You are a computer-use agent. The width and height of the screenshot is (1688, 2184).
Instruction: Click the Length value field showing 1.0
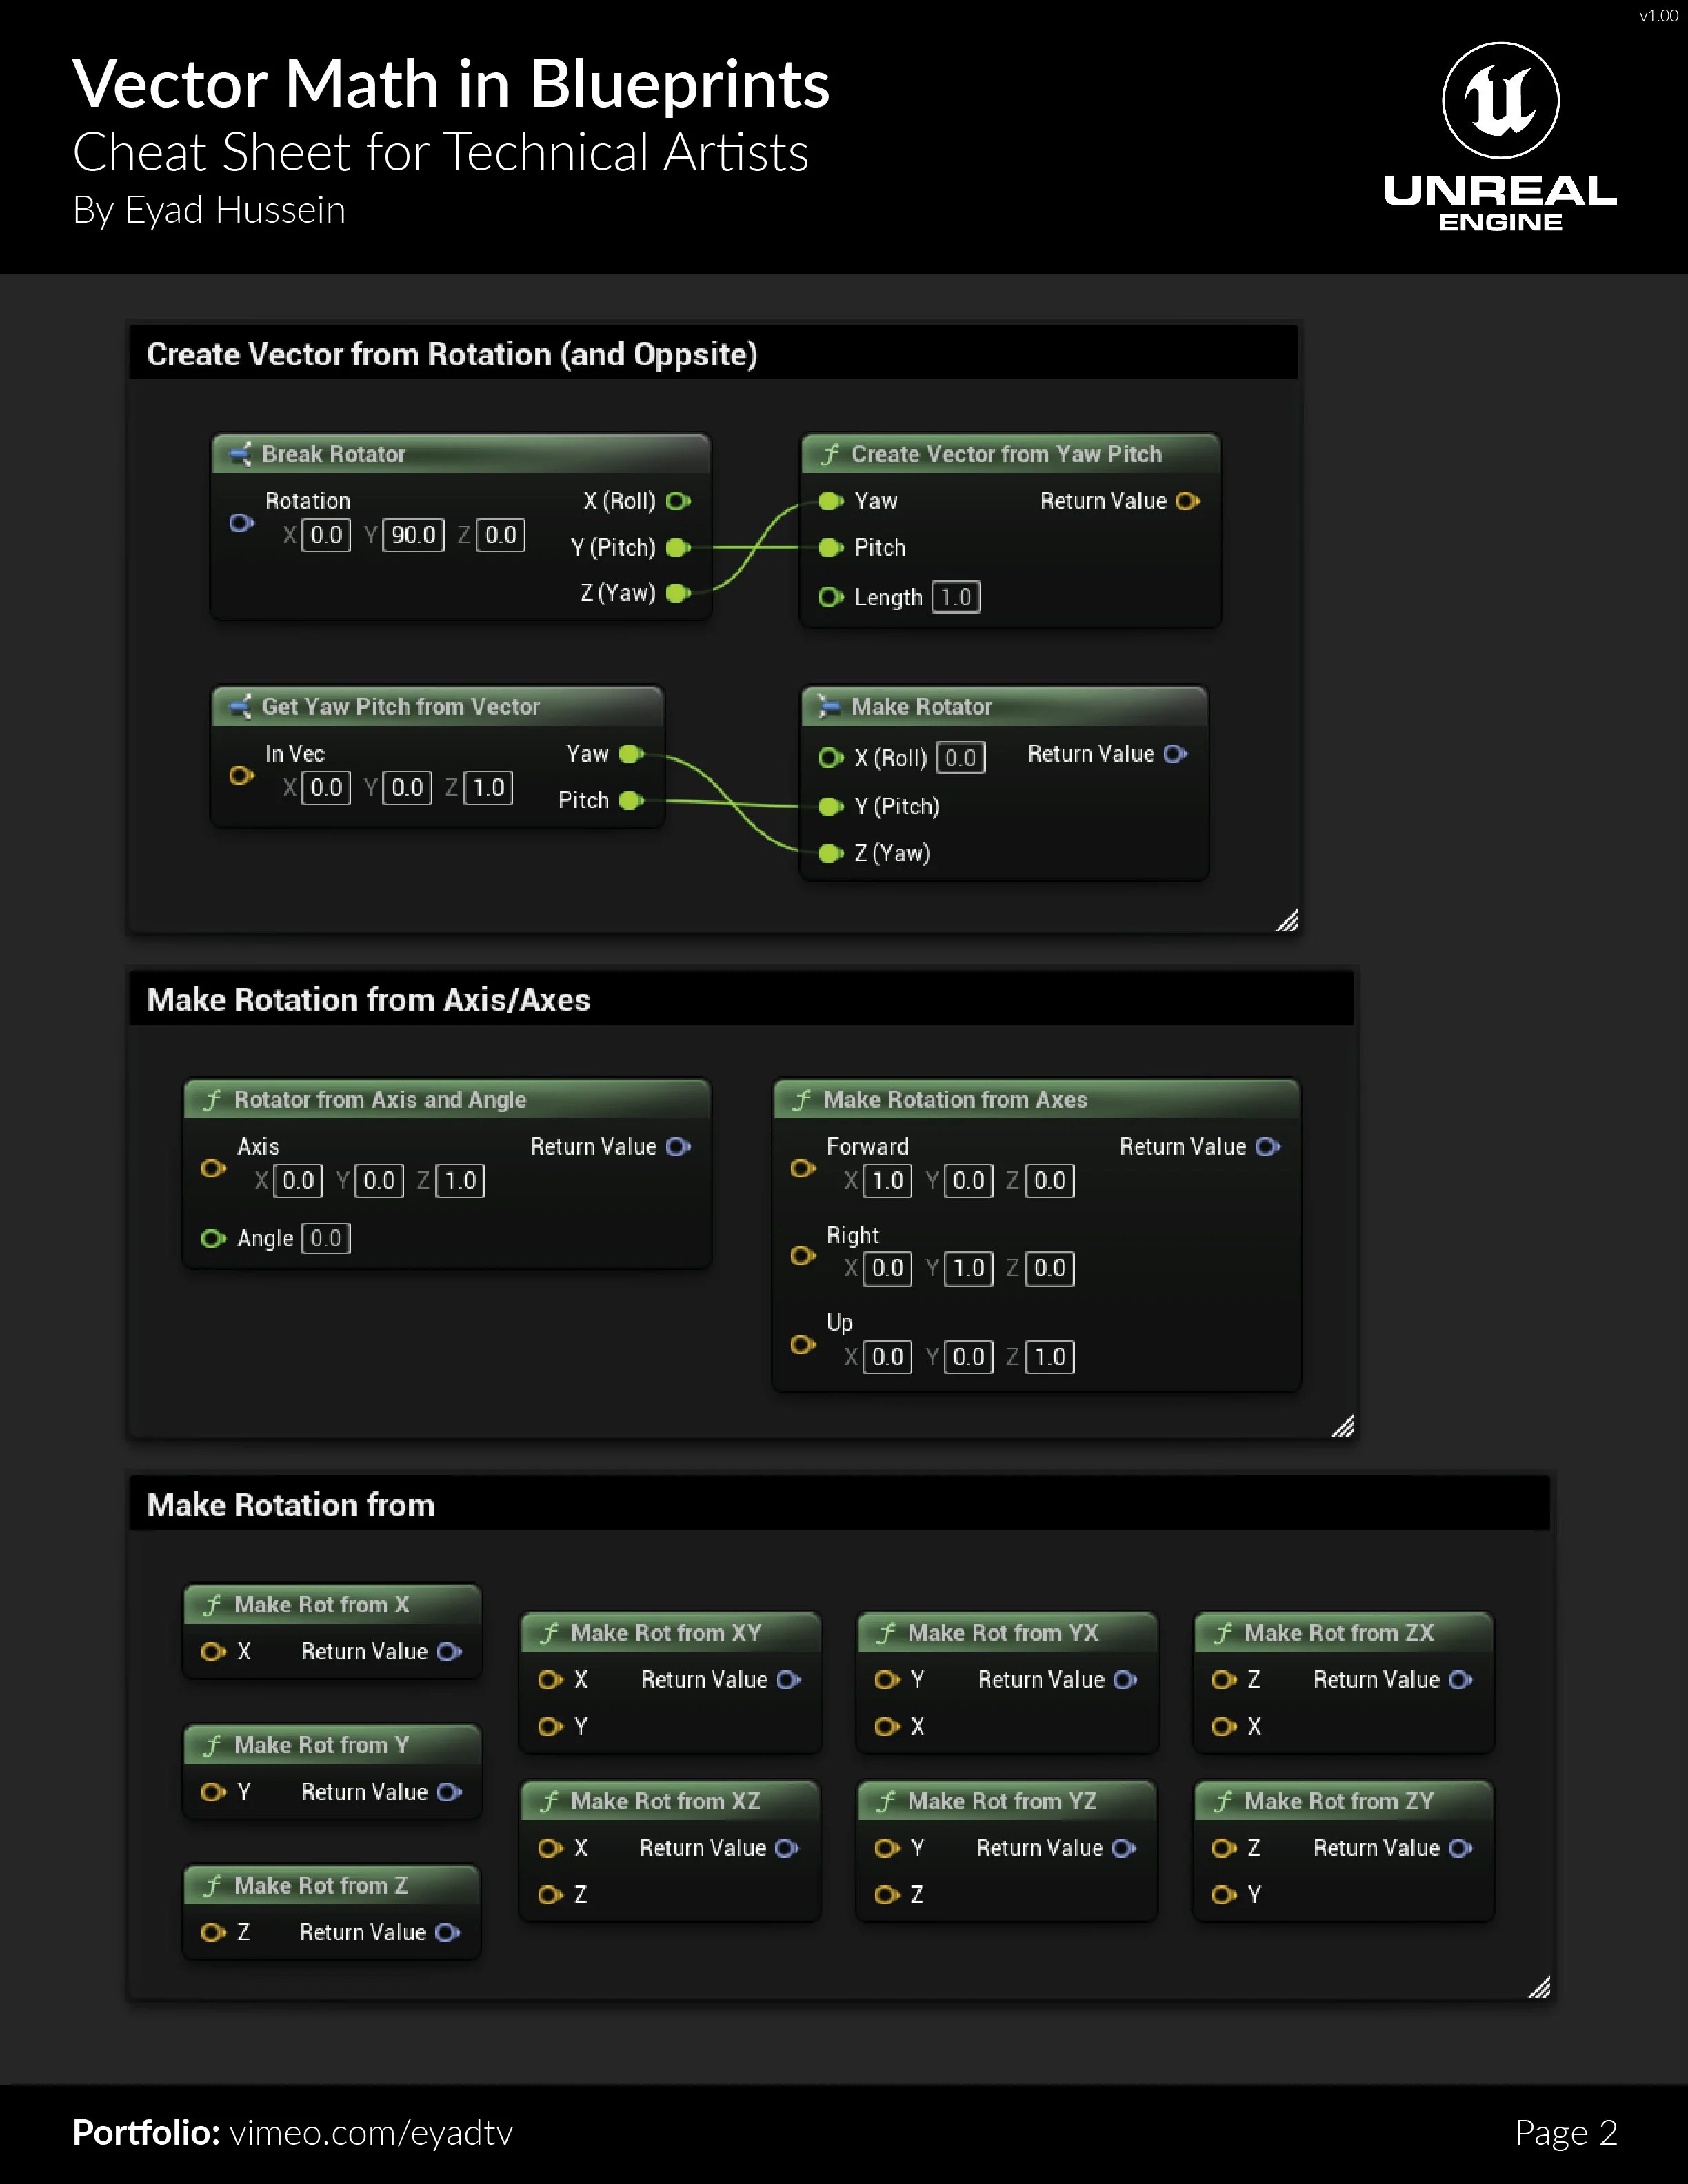(x=956, y=597)
